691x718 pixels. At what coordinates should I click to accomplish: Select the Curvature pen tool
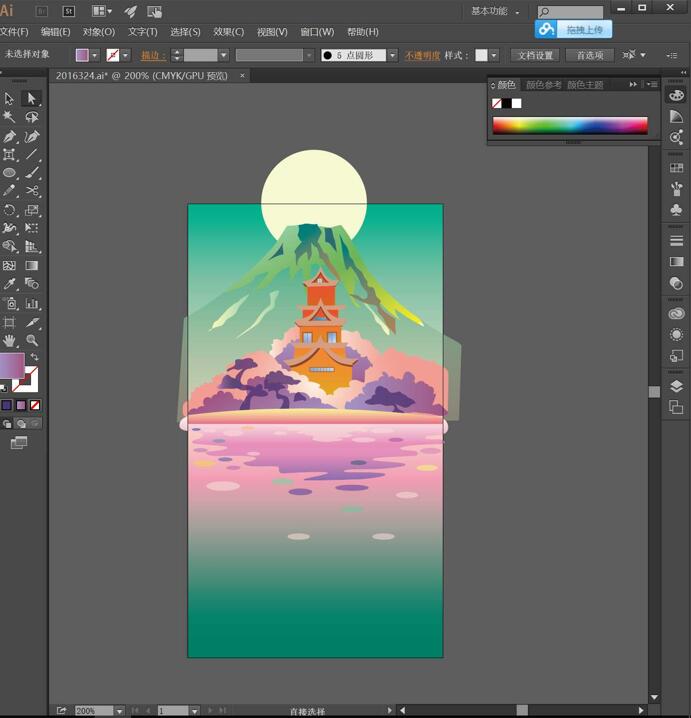pos(31,136)
